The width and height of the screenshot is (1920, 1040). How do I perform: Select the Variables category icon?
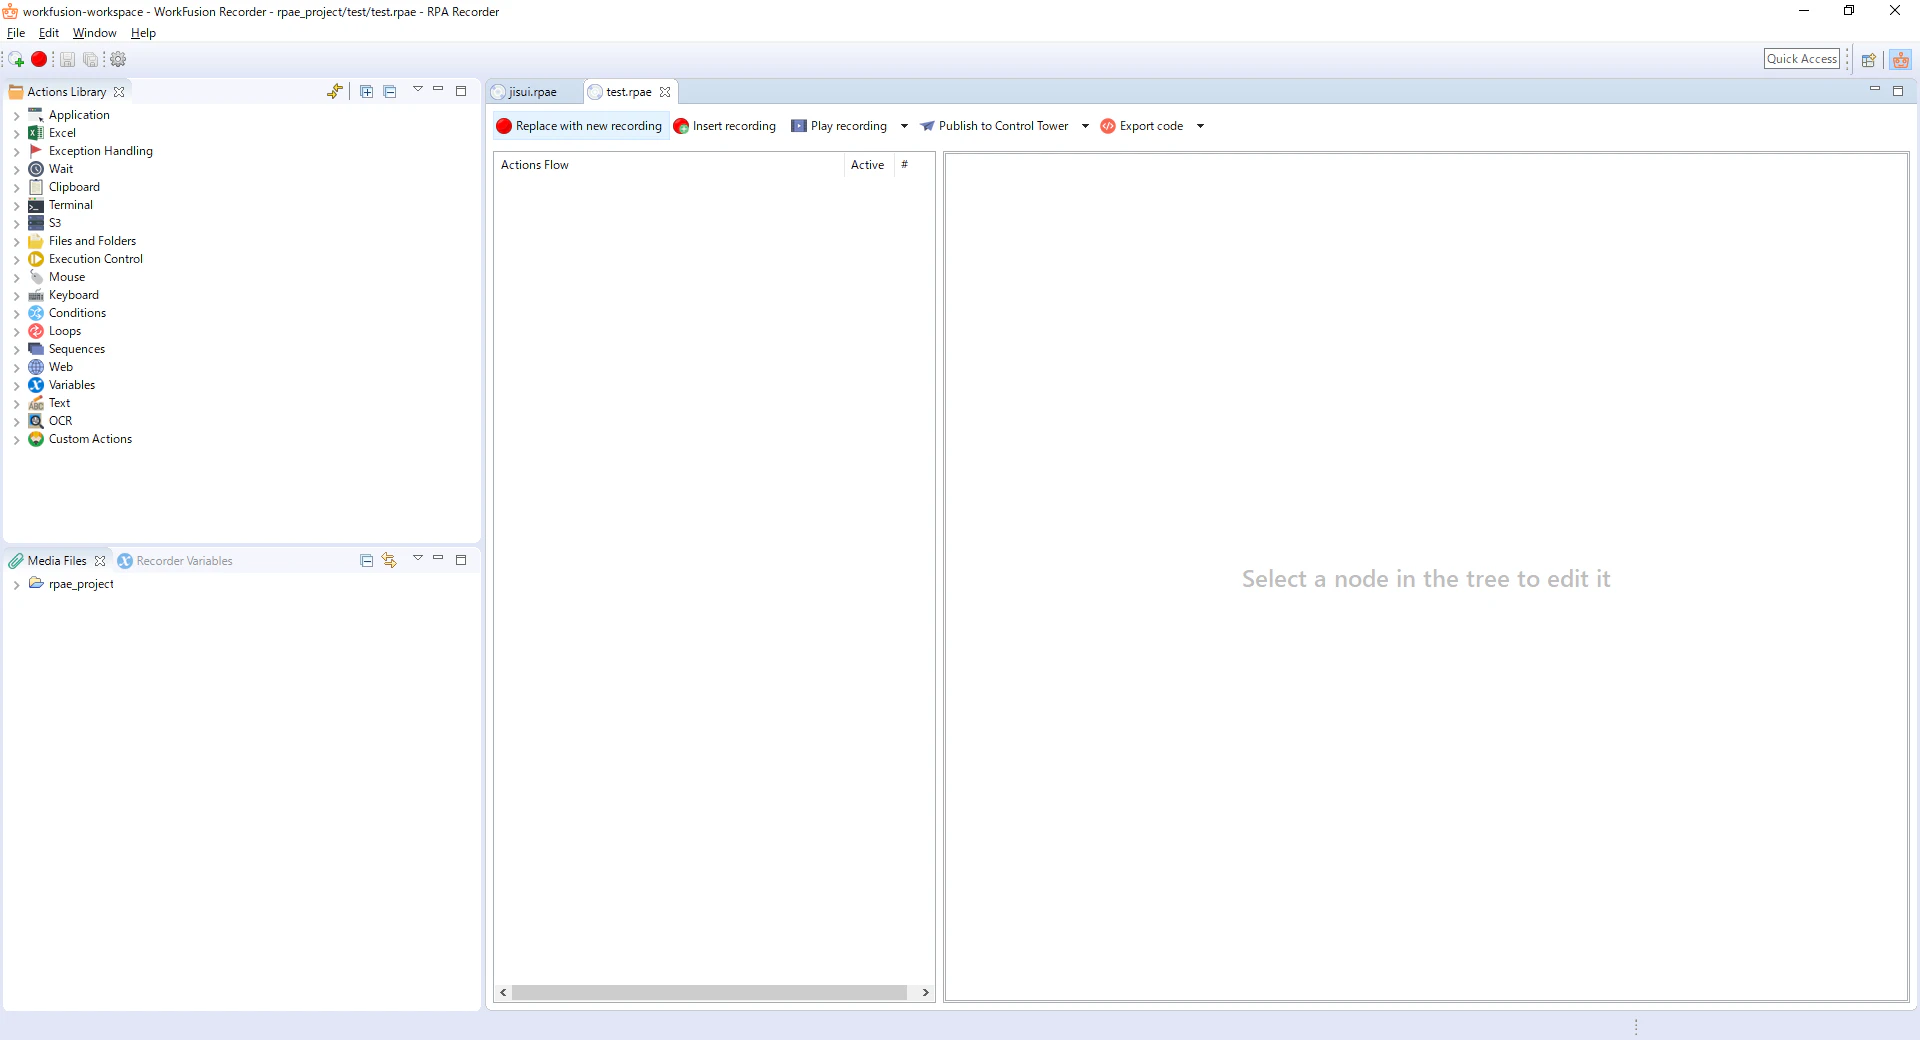36,385
